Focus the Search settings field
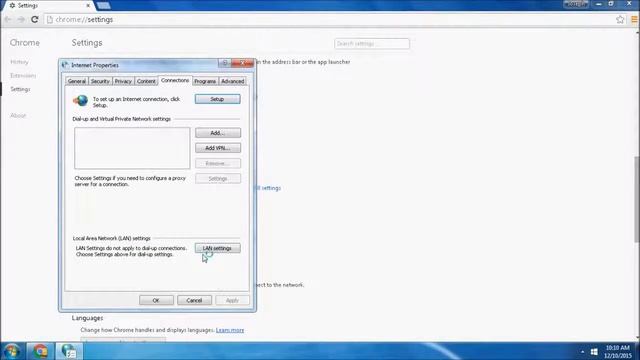The width and height of the screenshot is (640, 360). (x=372, y=44)
